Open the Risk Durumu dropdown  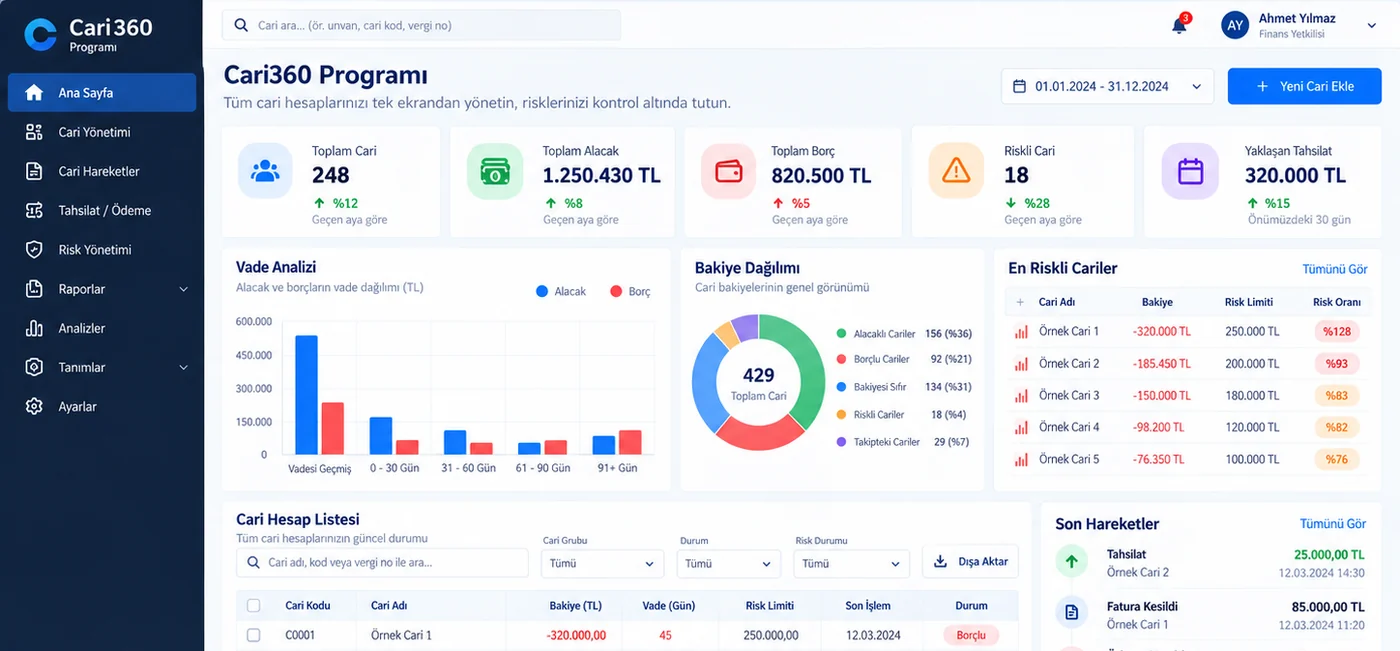pos(852,563)
